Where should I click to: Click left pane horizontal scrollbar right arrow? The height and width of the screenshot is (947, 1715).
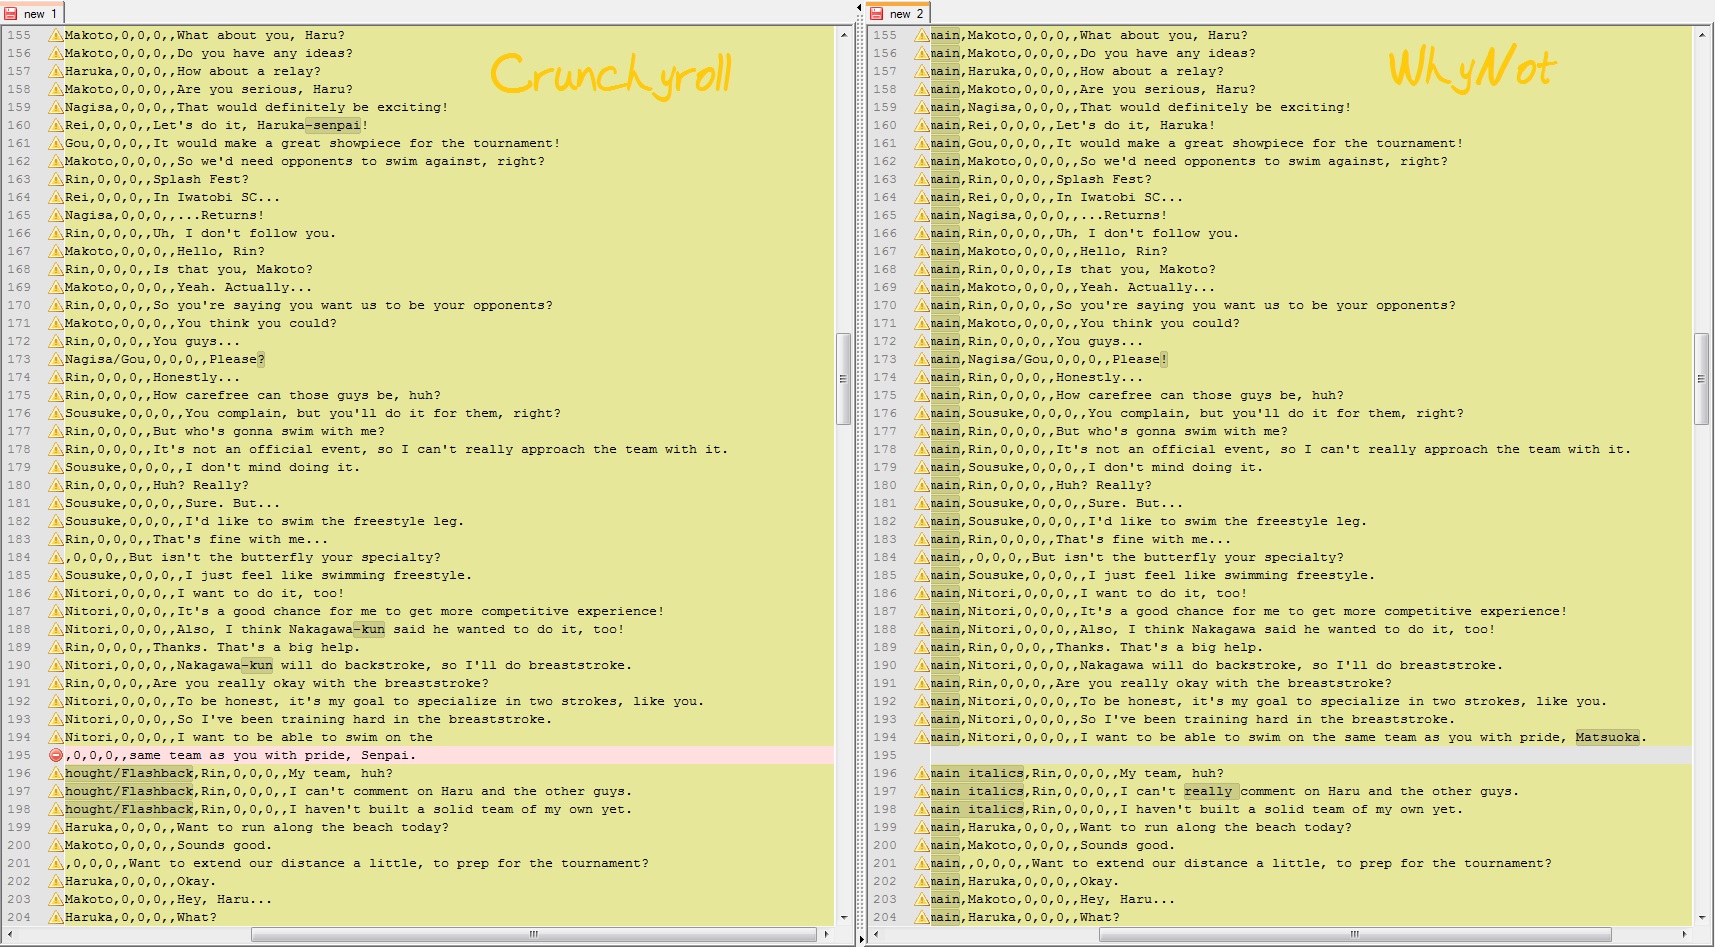[826, 934]
